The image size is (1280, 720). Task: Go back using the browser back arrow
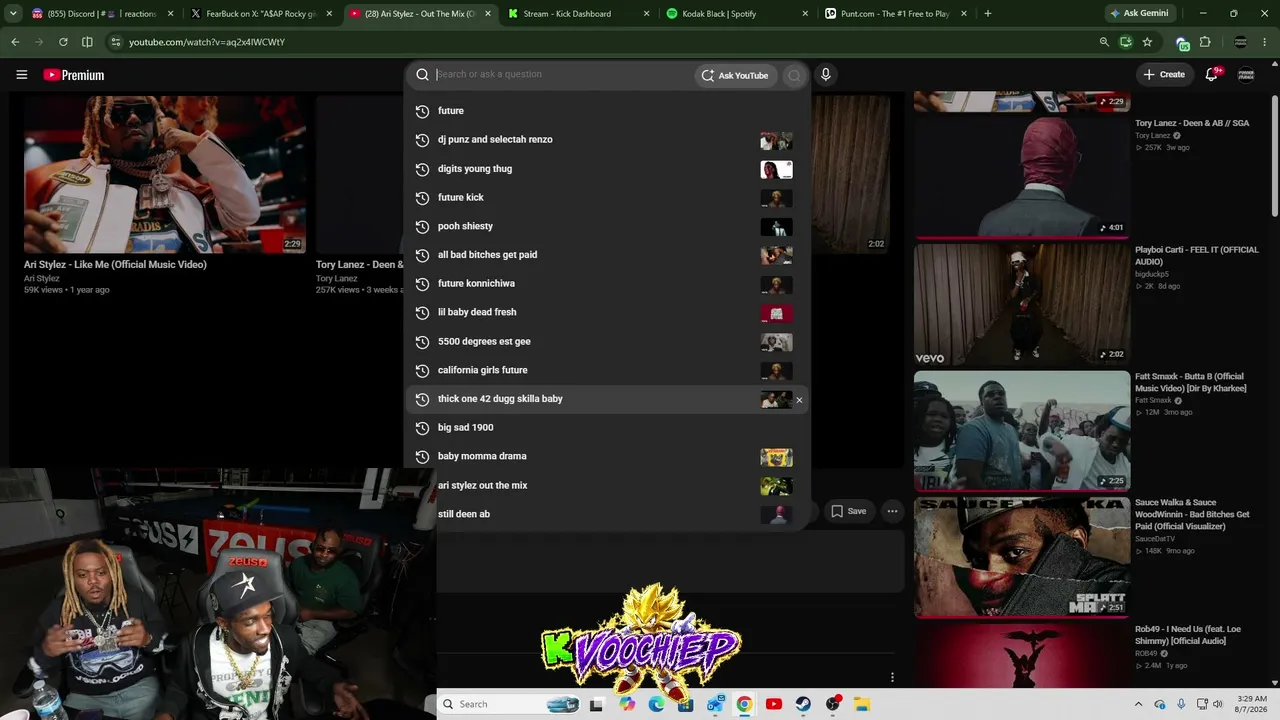(15, 42)
